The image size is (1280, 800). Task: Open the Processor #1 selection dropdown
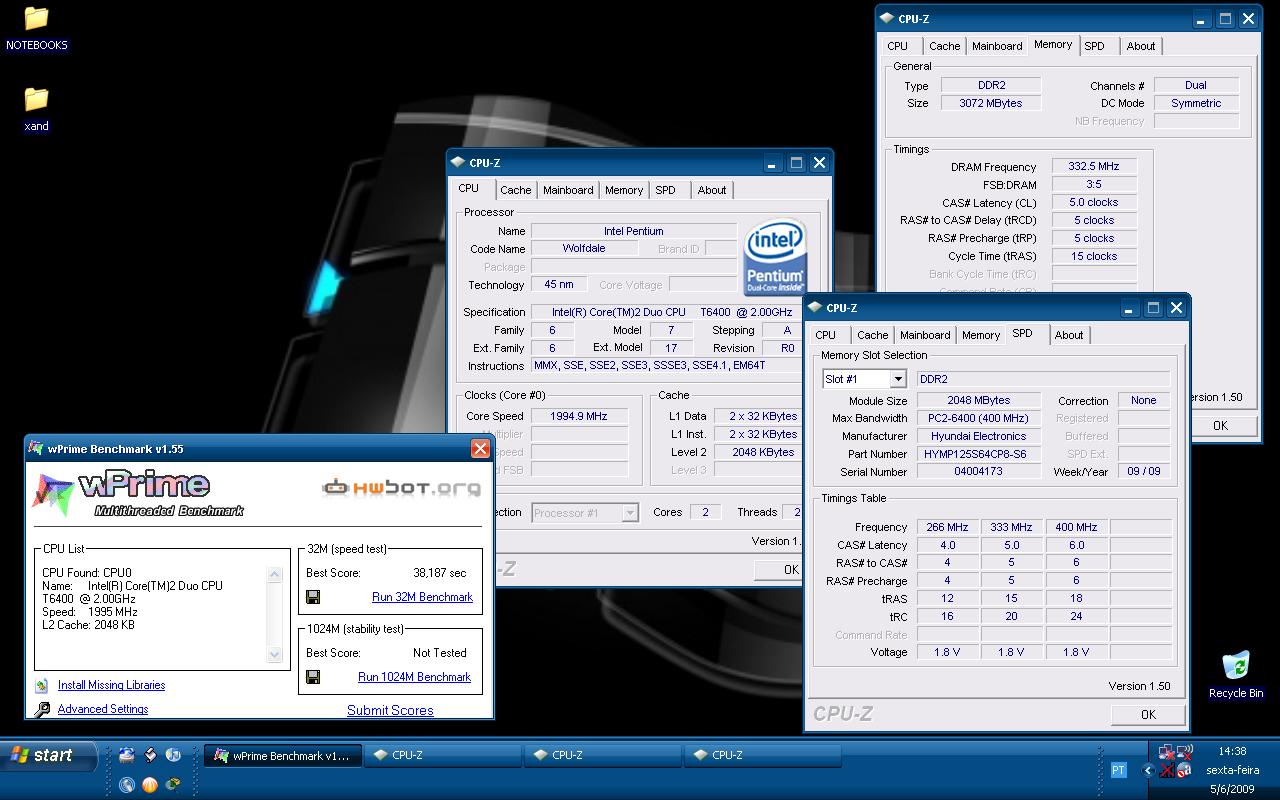click(x=630, y=513)
